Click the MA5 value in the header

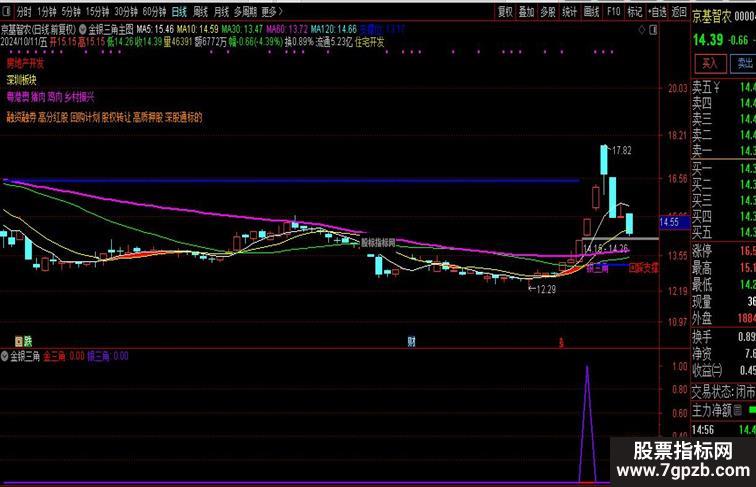[153, 29]
